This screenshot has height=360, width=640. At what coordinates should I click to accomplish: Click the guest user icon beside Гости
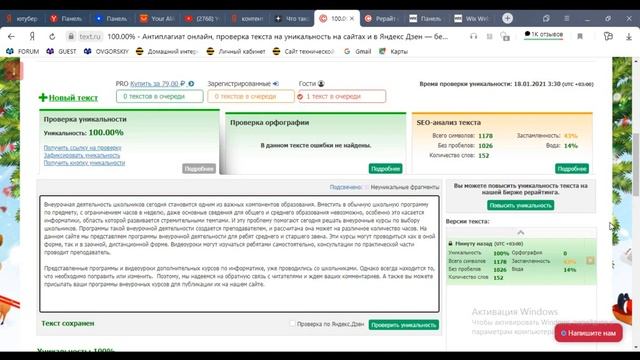click(x=321, y=84)
